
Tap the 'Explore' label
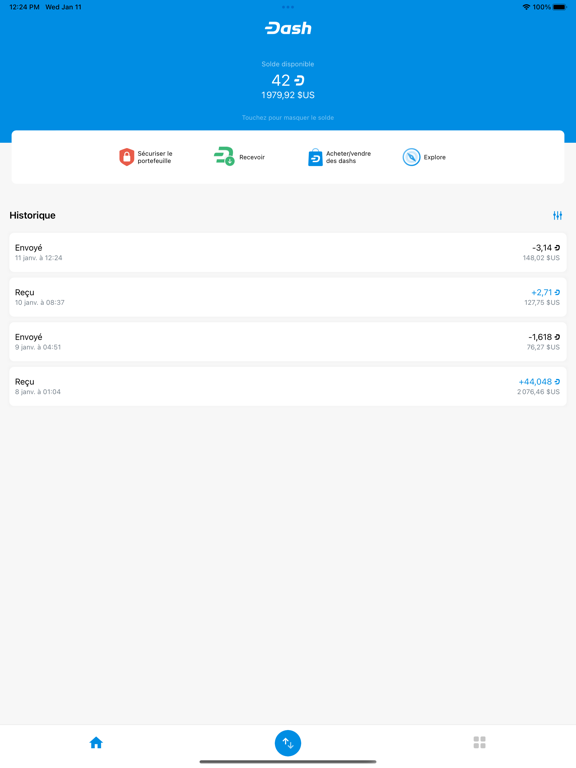click(434, 157)
